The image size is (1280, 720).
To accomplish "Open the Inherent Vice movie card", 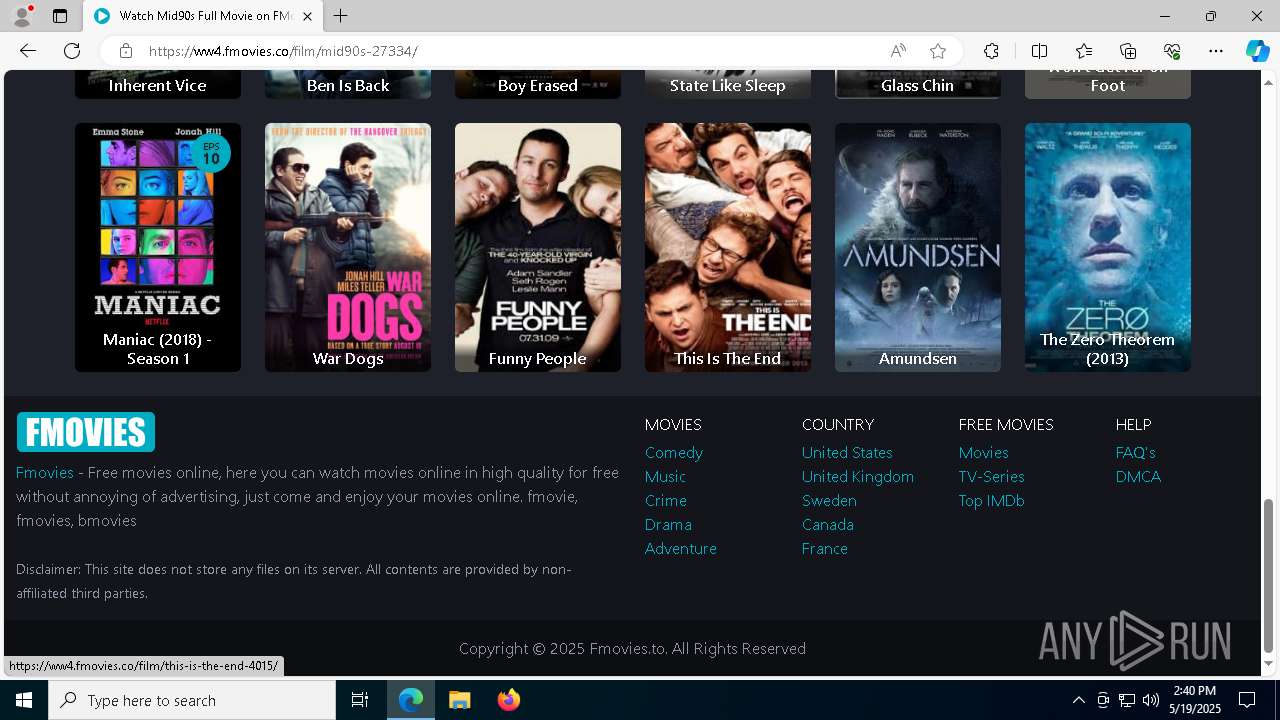I will (158, 84).
